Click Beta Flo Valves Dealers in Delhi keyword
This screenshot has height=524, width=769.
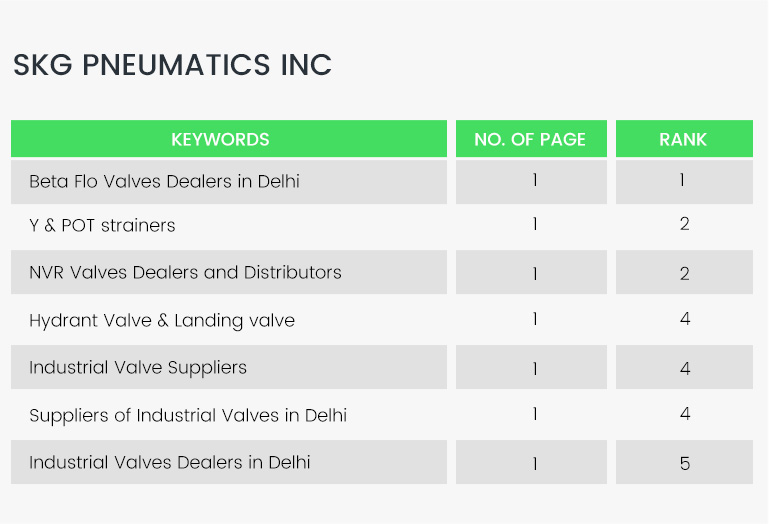pos(164,181)
